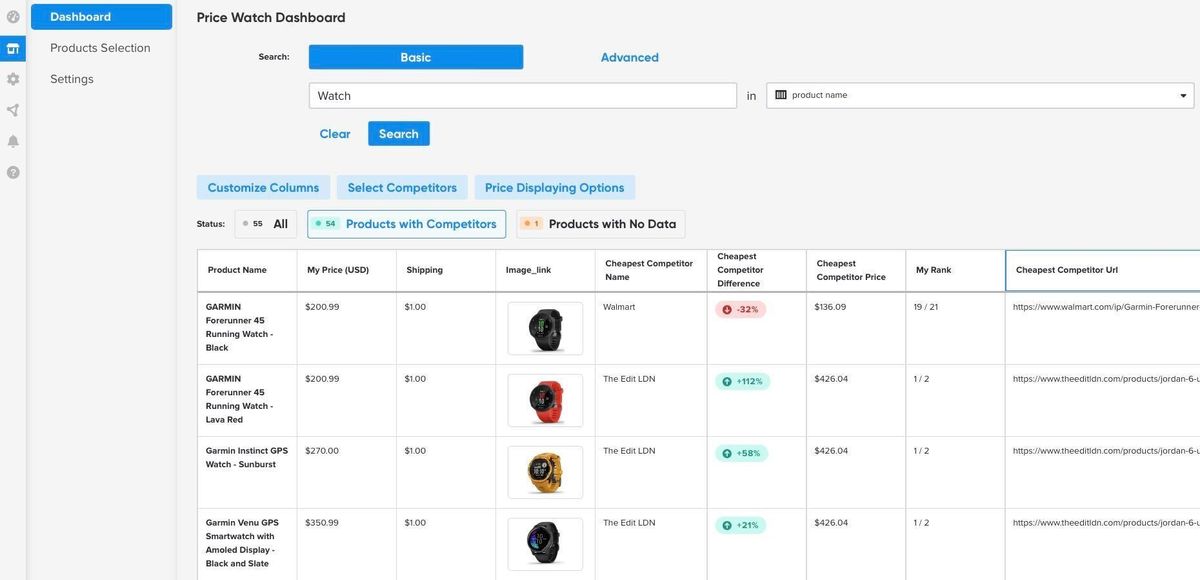Click the Search button
The height and width of the screenshot is (580, 1200).
pos(399,134)
